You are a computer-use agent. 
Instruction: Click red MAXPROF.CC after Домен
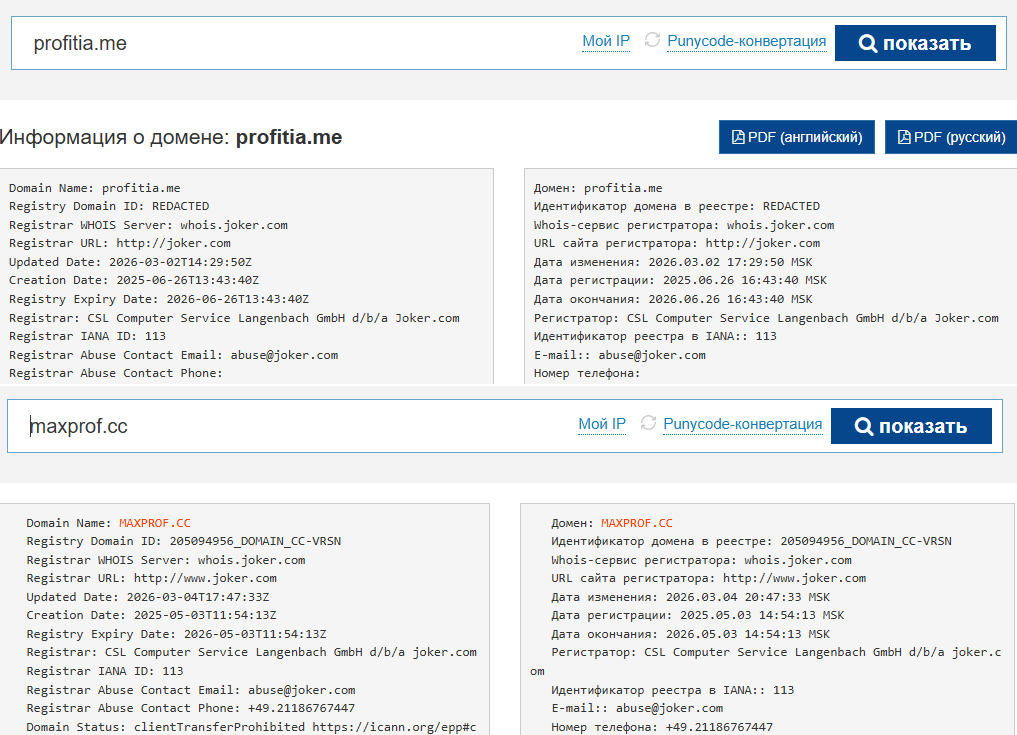click(636, 523)
